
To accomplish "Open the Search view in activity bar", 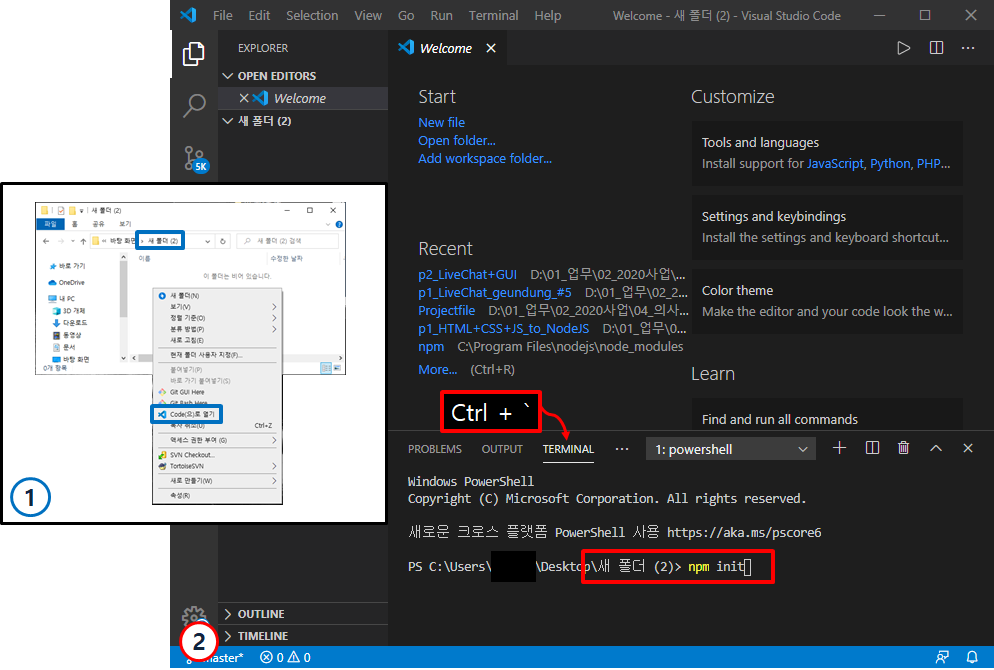I will (194, 105).
